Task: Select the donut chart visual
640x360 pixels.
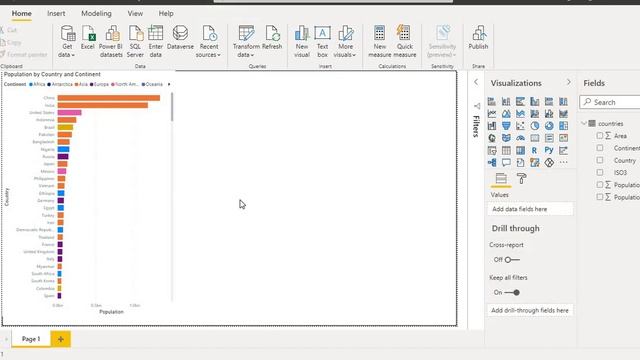Action: (549, 126)
